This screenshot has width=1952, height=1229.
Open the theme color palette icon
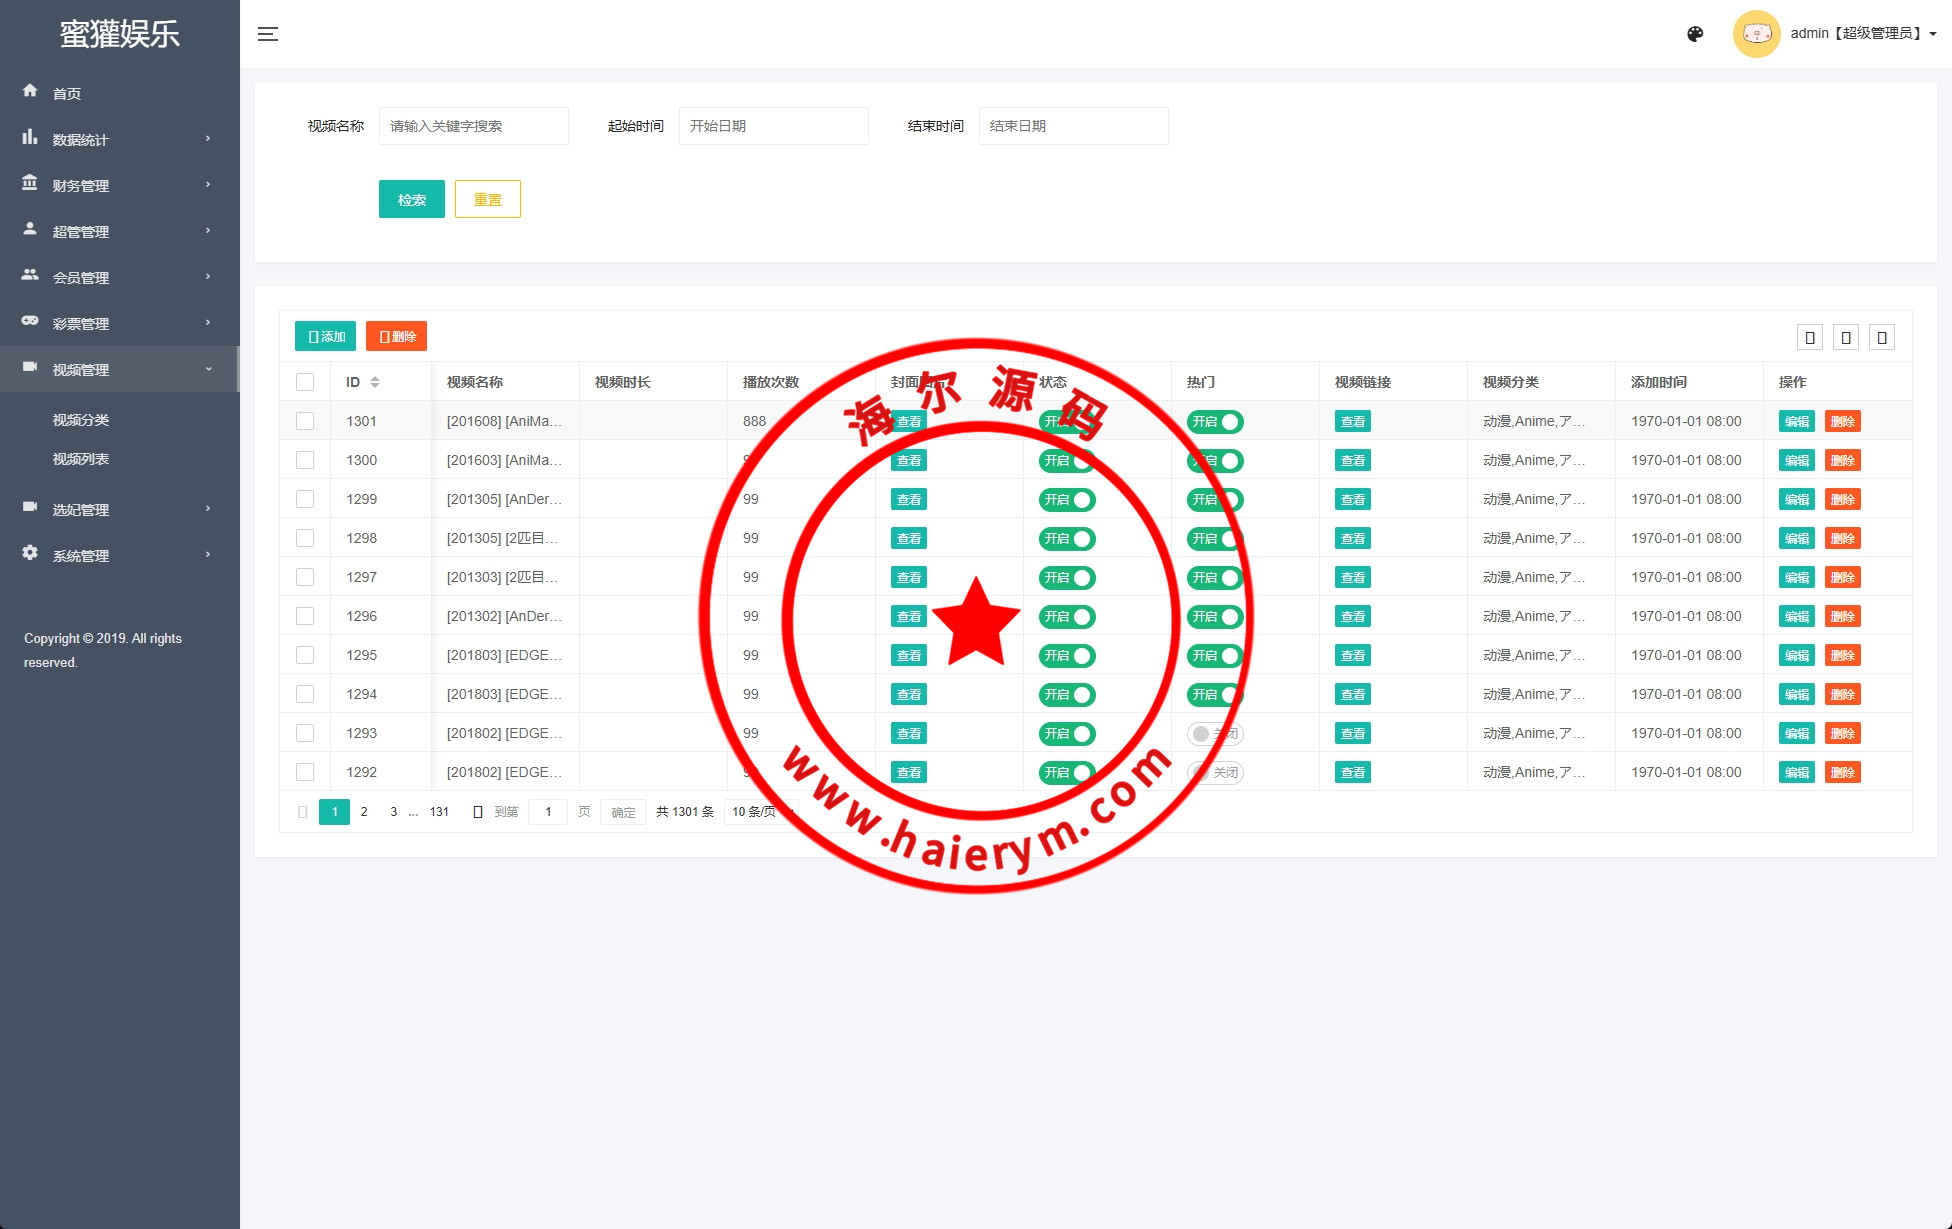[1695, 34]
